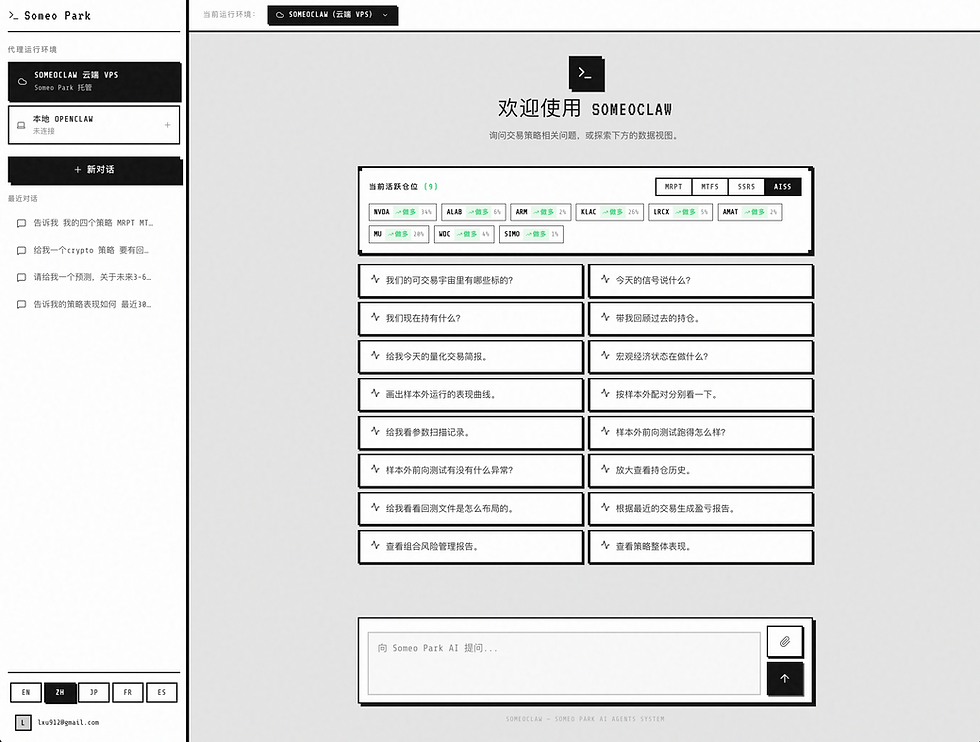Choose suggestion 根据最近的交易生成盈亏报告。
This screenshot has width=980, height=742.
pyautogui.click(x=701, y=509)
